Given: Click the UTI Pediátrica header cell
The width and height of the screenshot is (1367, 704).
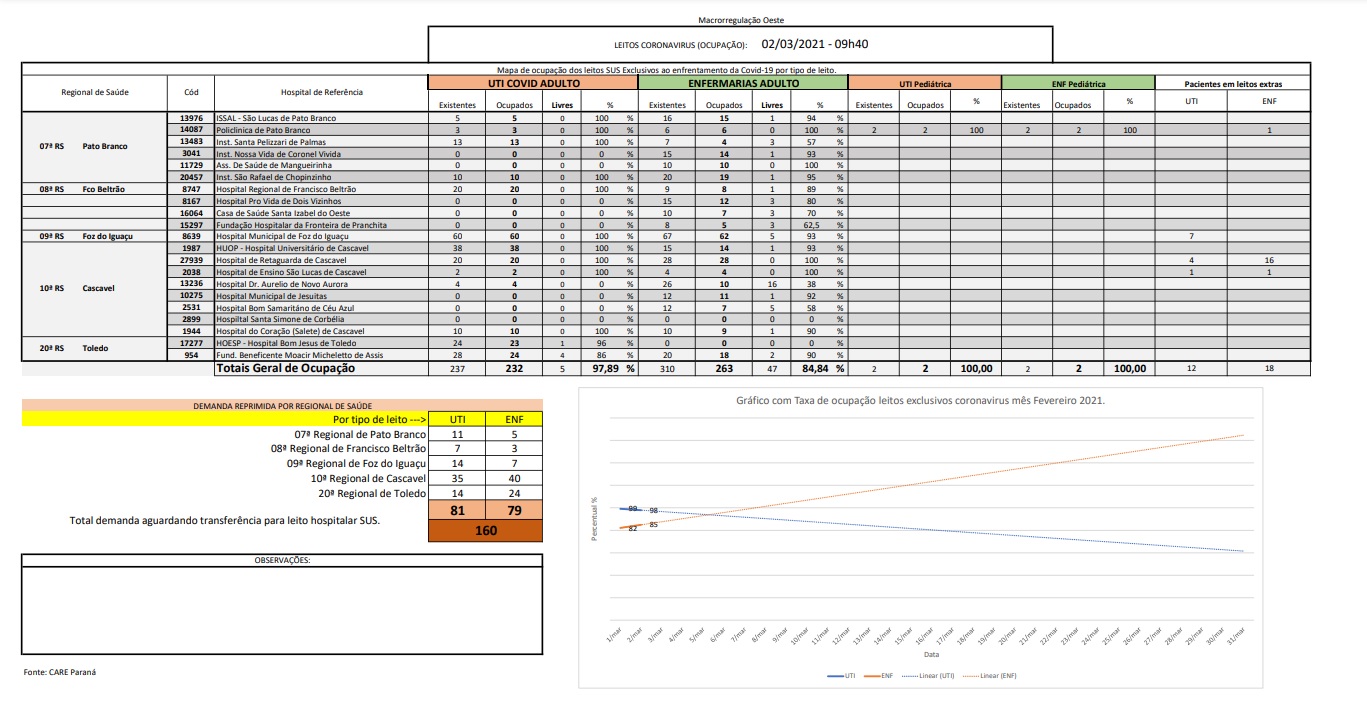Looking at the screenshot, I should coord(925,84).
